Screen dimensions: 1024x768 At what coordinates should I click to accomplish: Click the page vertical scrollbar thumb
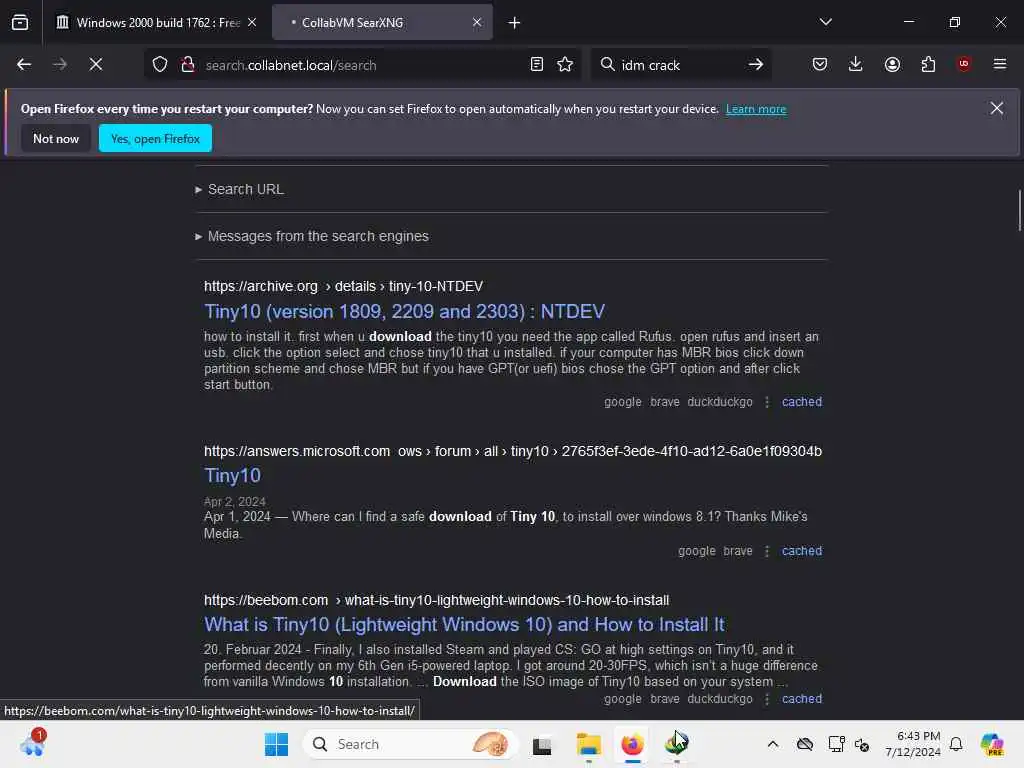click(1019, 210)
